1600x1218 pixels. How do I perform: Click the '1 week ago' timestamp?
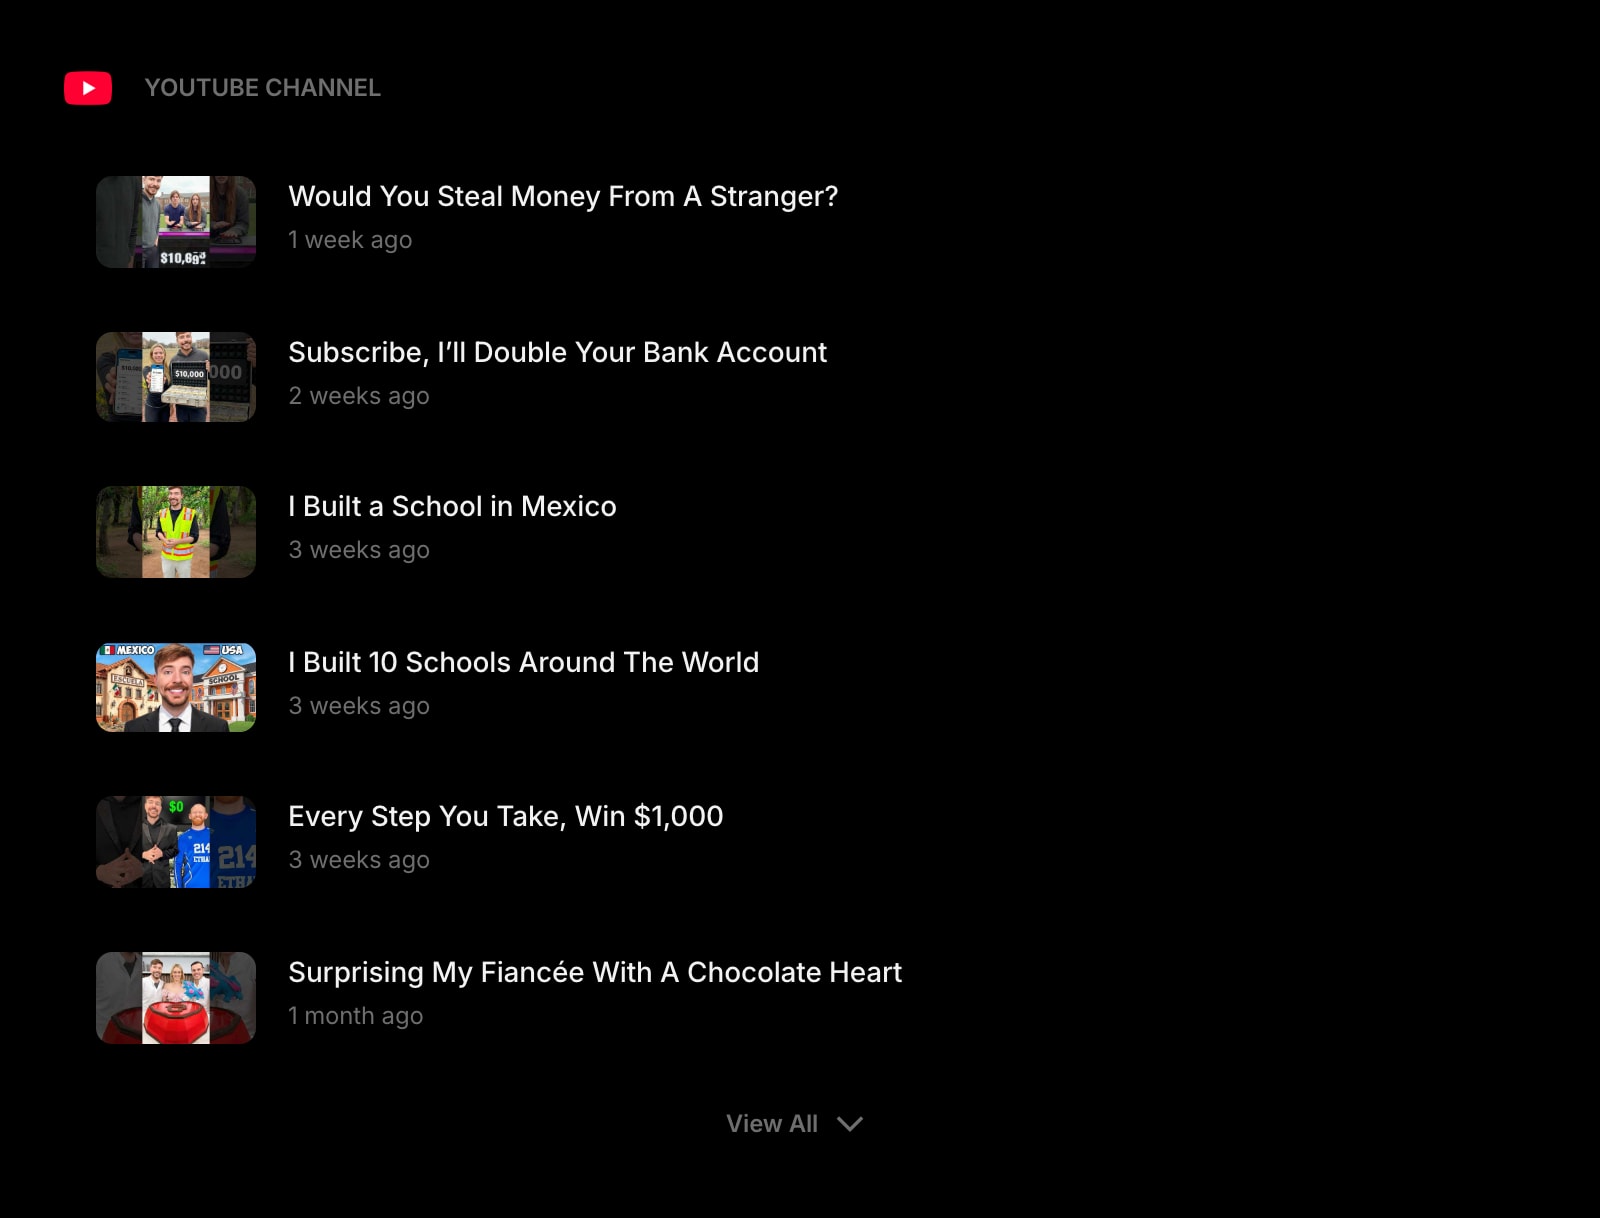(350, 240)
